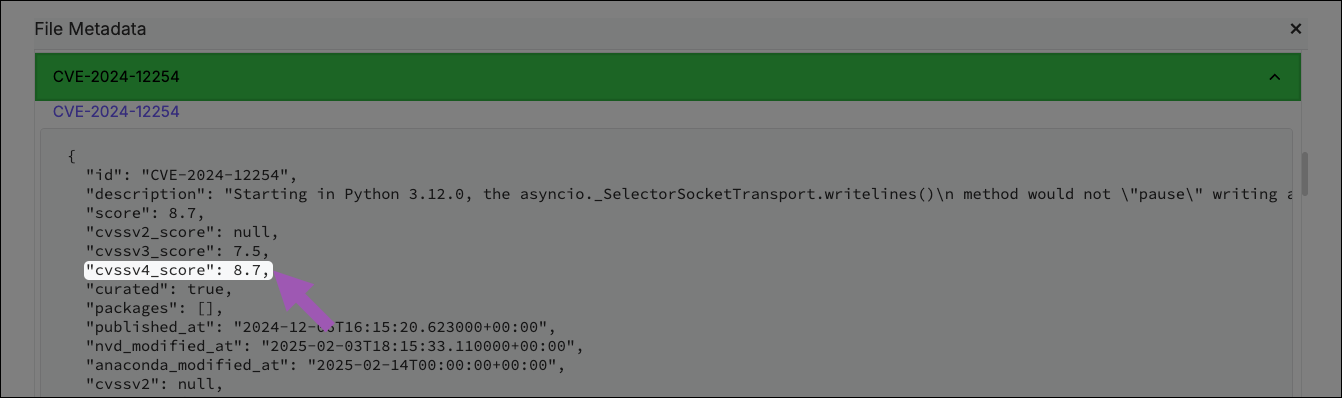Click the vertical scrollbar thumb
The image size is (1342, 398).
(1304, 171)
